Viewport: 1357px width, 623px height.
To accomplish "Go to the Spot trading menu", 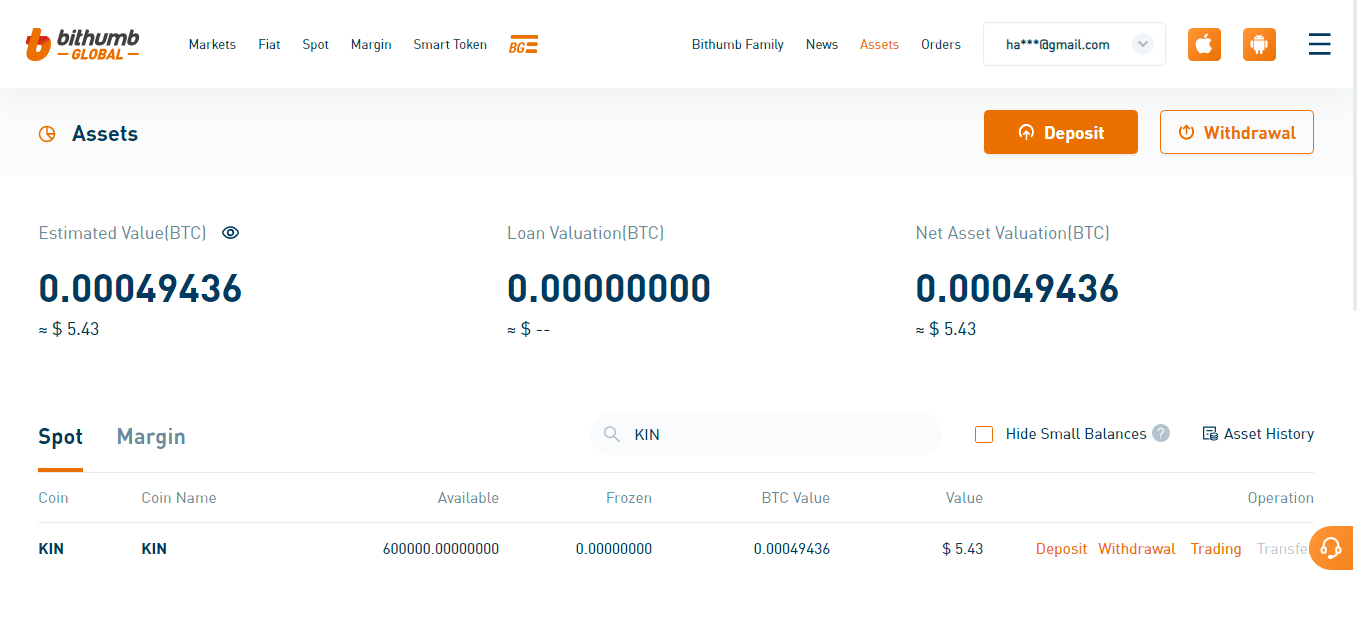I will click(x=316, y=45).
